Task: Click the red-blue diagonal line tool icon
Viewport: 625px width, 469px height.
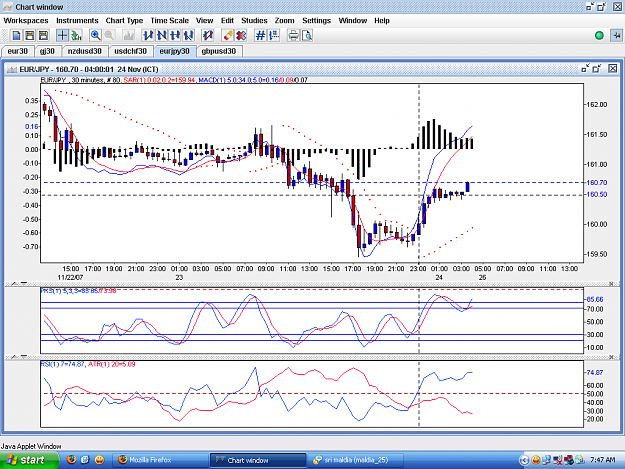Action: click(208, 36)
